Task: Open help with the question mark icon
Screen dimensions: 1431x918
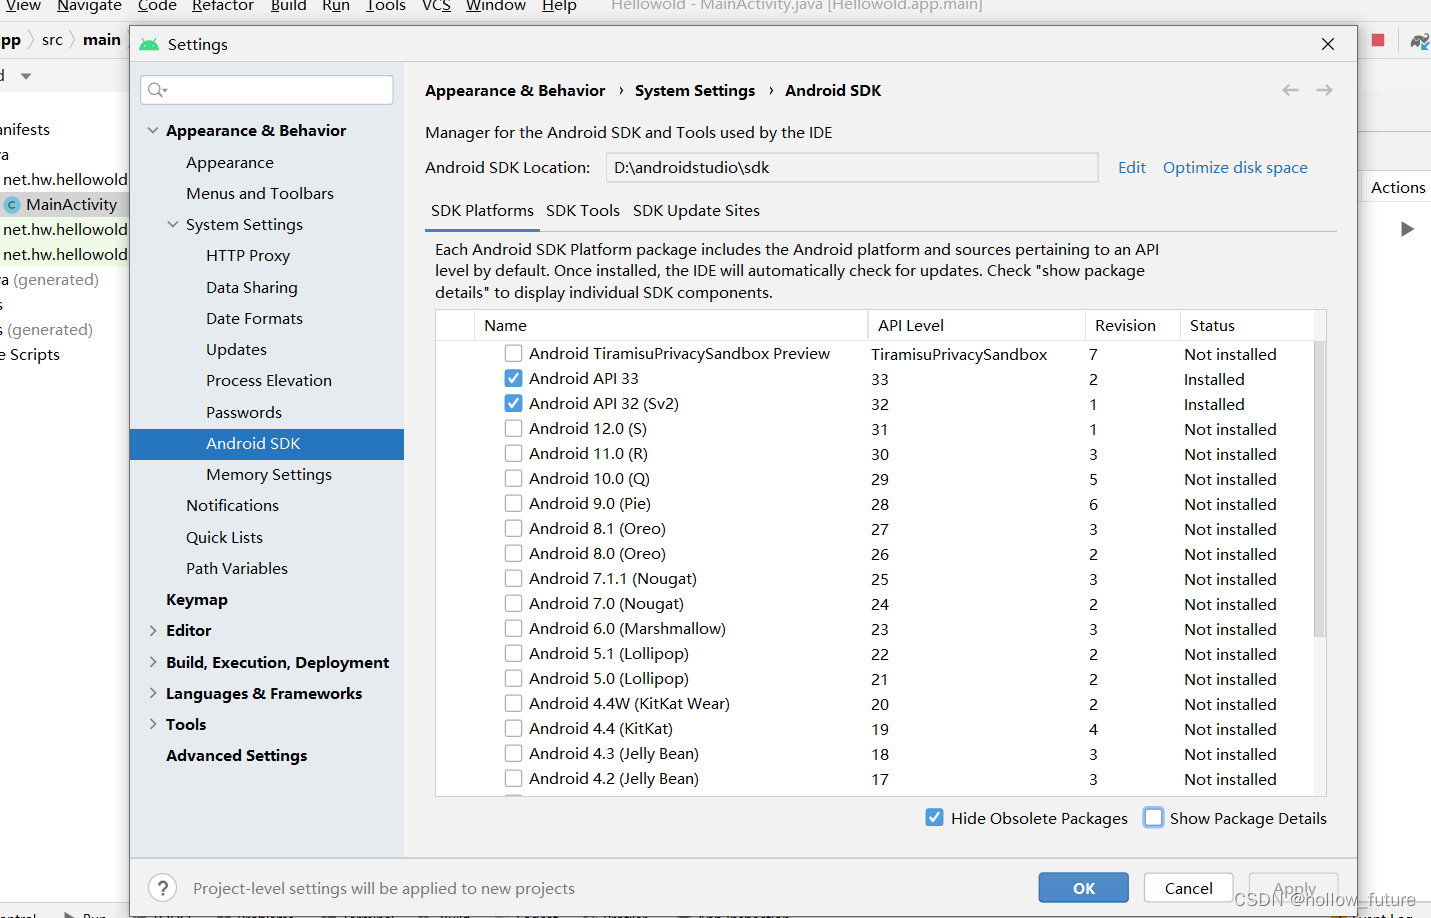Action: coord(162,888)
